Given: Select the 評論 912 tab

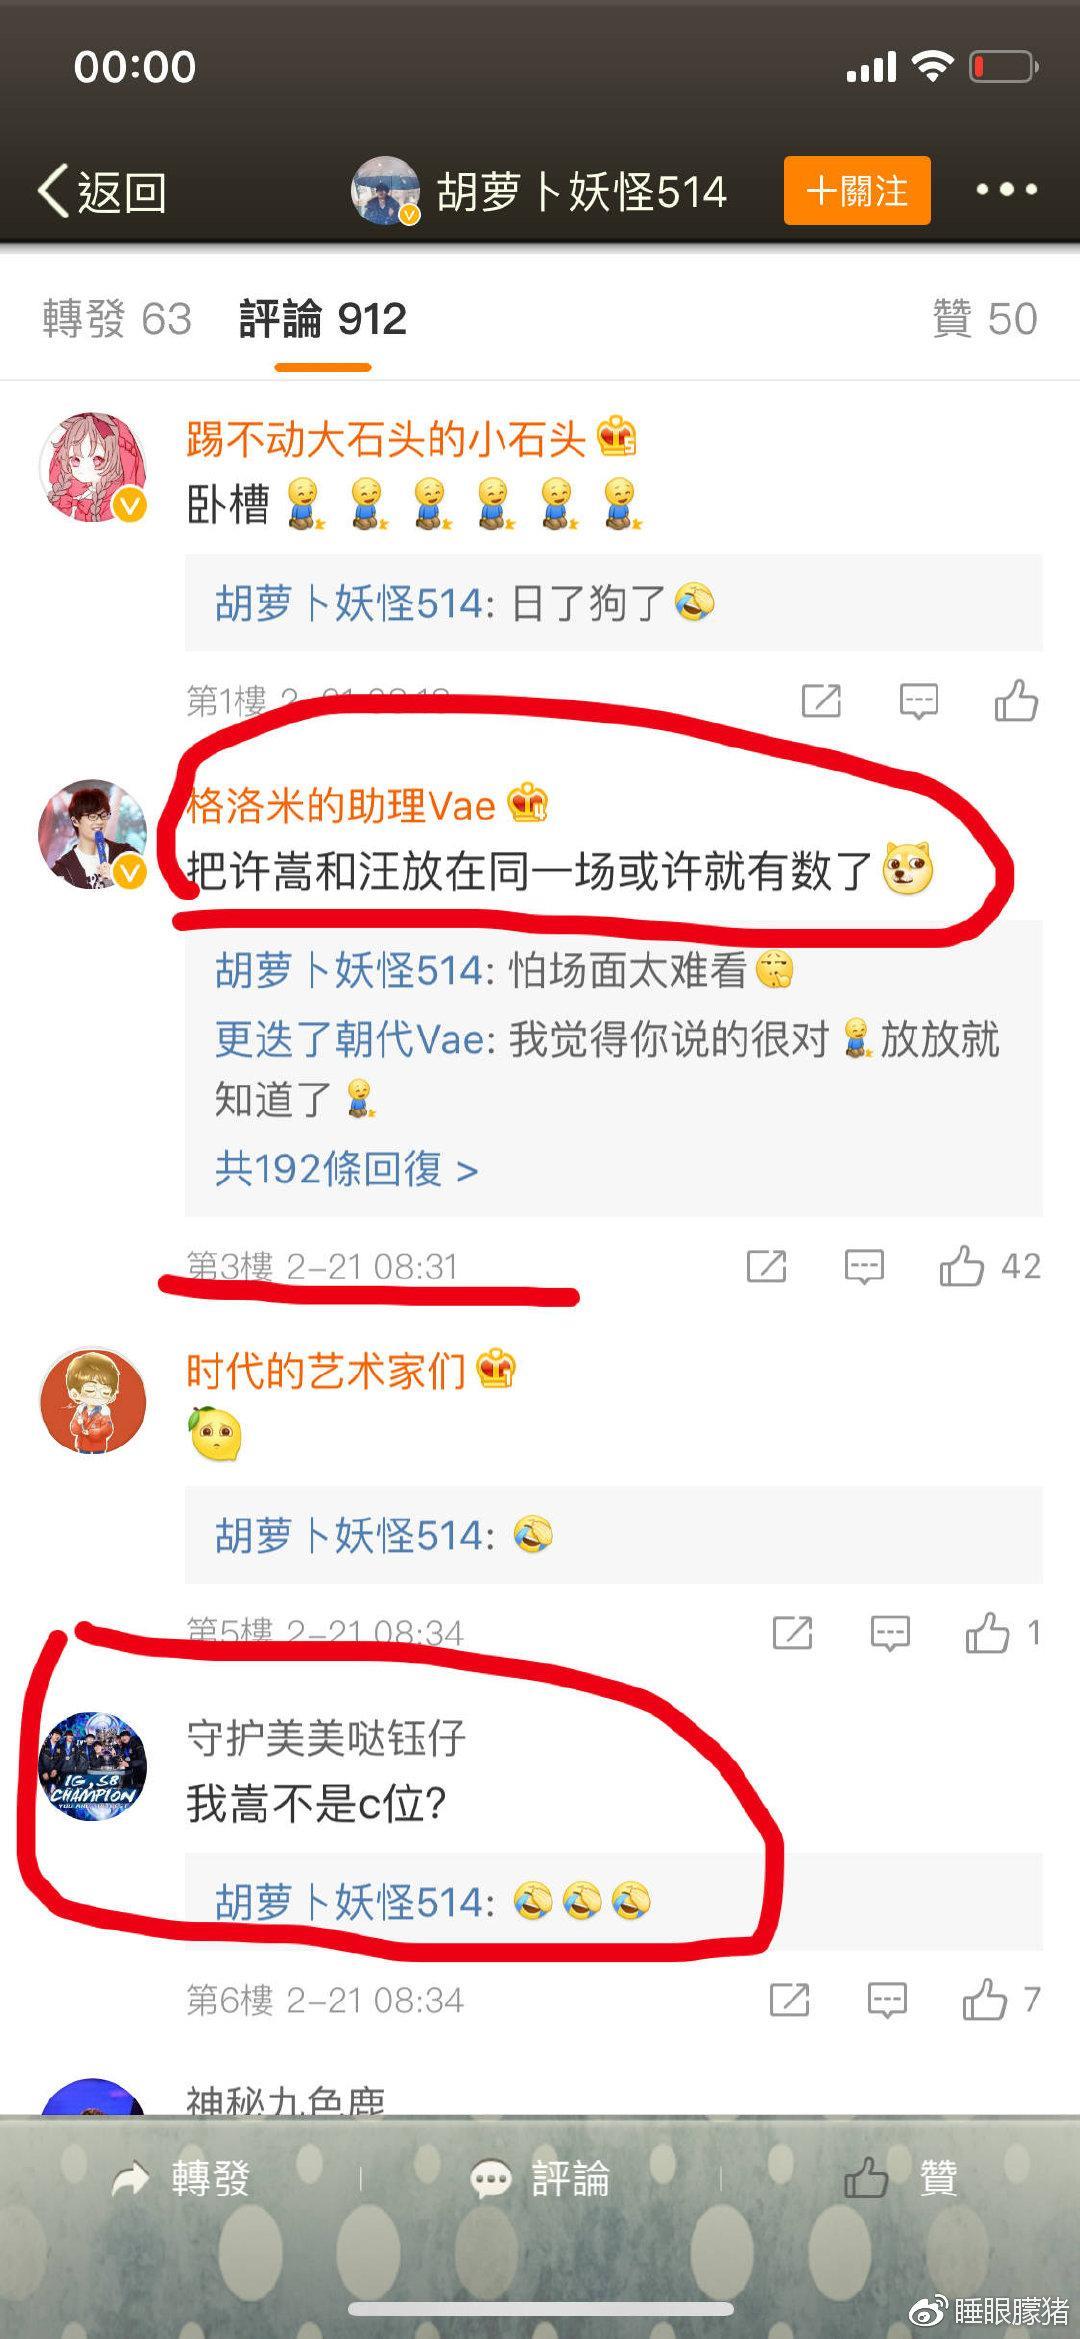Looking at the screenshot, I should (x=322, y=319).
